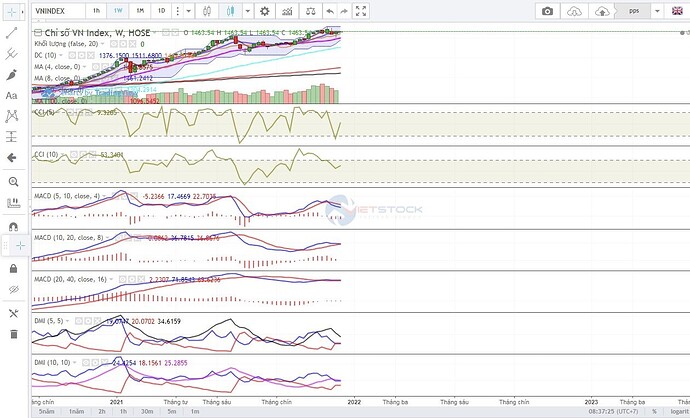Screen dimensions: 690x418
Task: Select the trend line drawing tool
Action: 11,33
